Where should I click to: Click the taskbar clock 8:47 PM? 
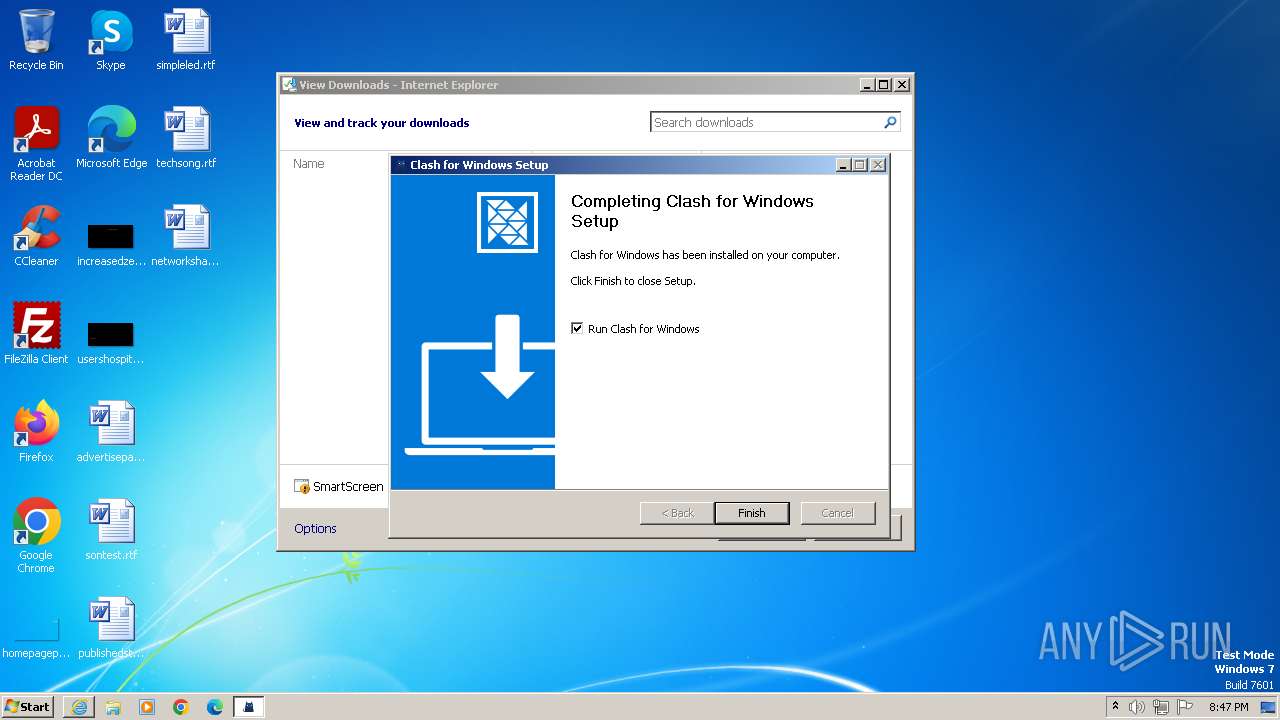(x=1229, y=707)
